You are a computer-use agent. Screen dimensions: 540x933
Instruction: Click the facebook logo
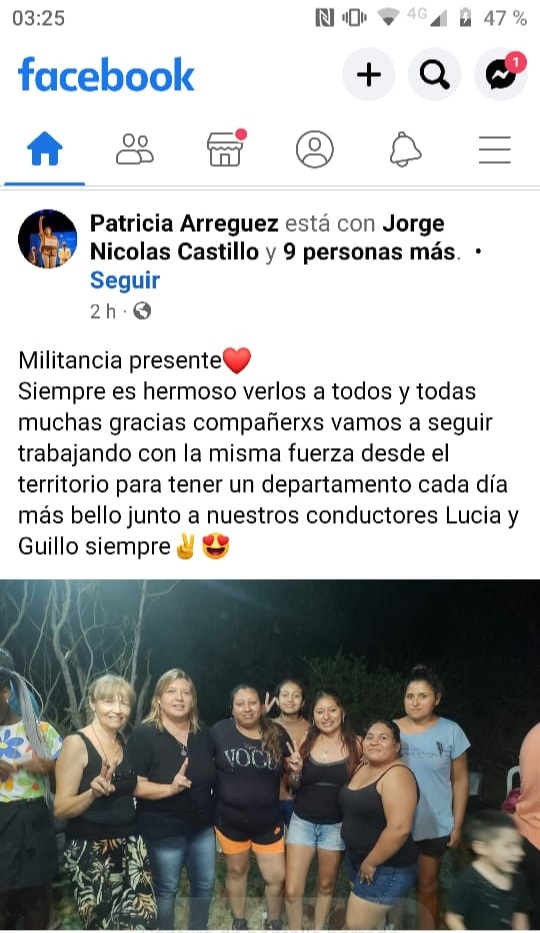click(x=106, y=75)
